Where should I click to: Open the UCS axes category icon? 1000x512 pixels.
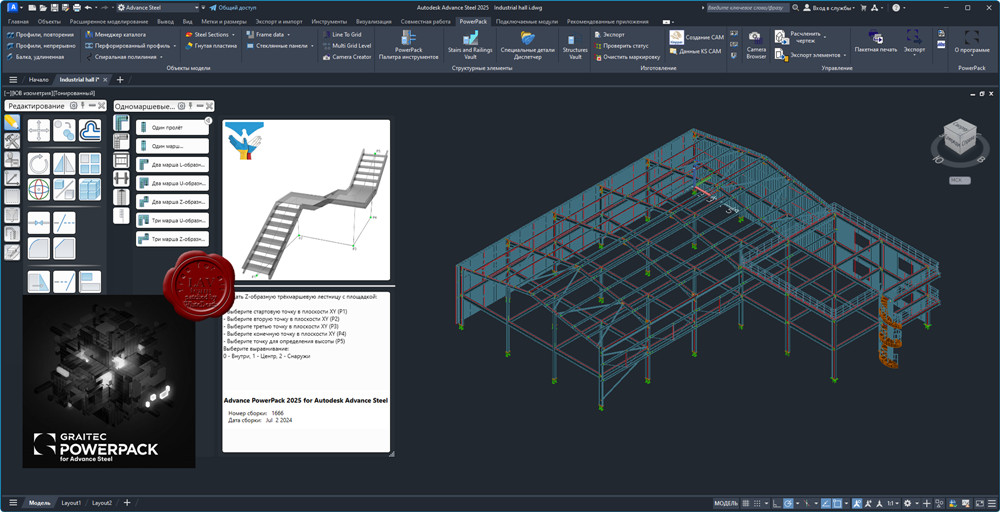tap(12, 178)
